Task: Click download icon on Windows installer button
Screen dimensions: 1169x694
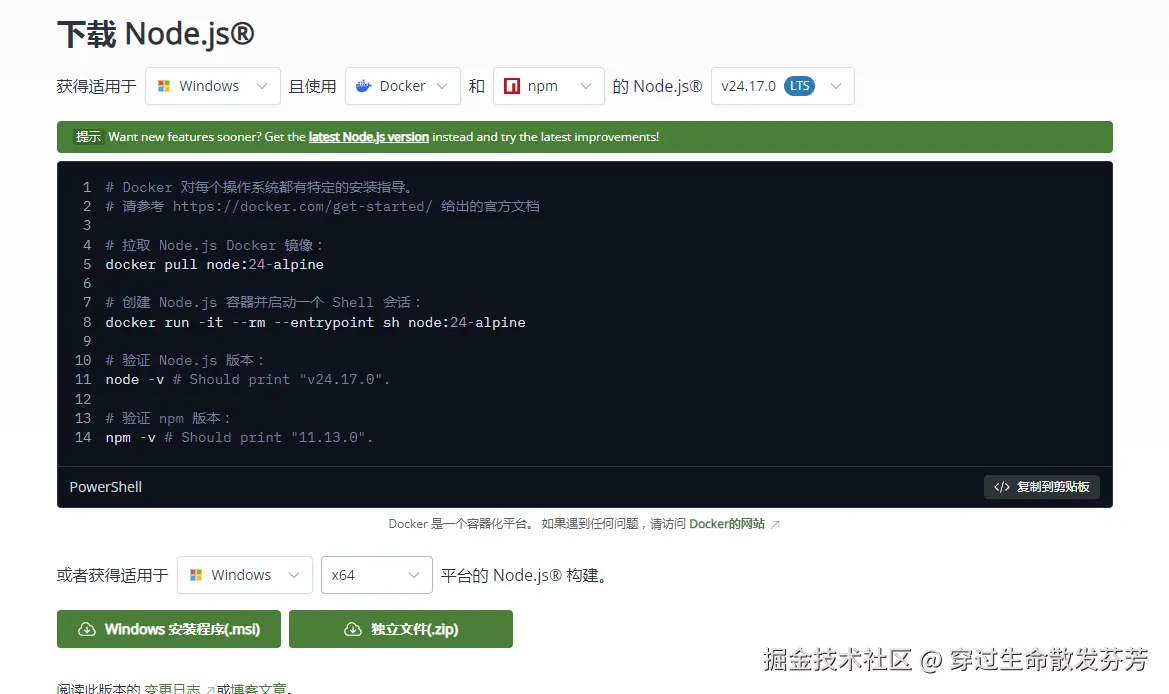Action: [86, 629]
